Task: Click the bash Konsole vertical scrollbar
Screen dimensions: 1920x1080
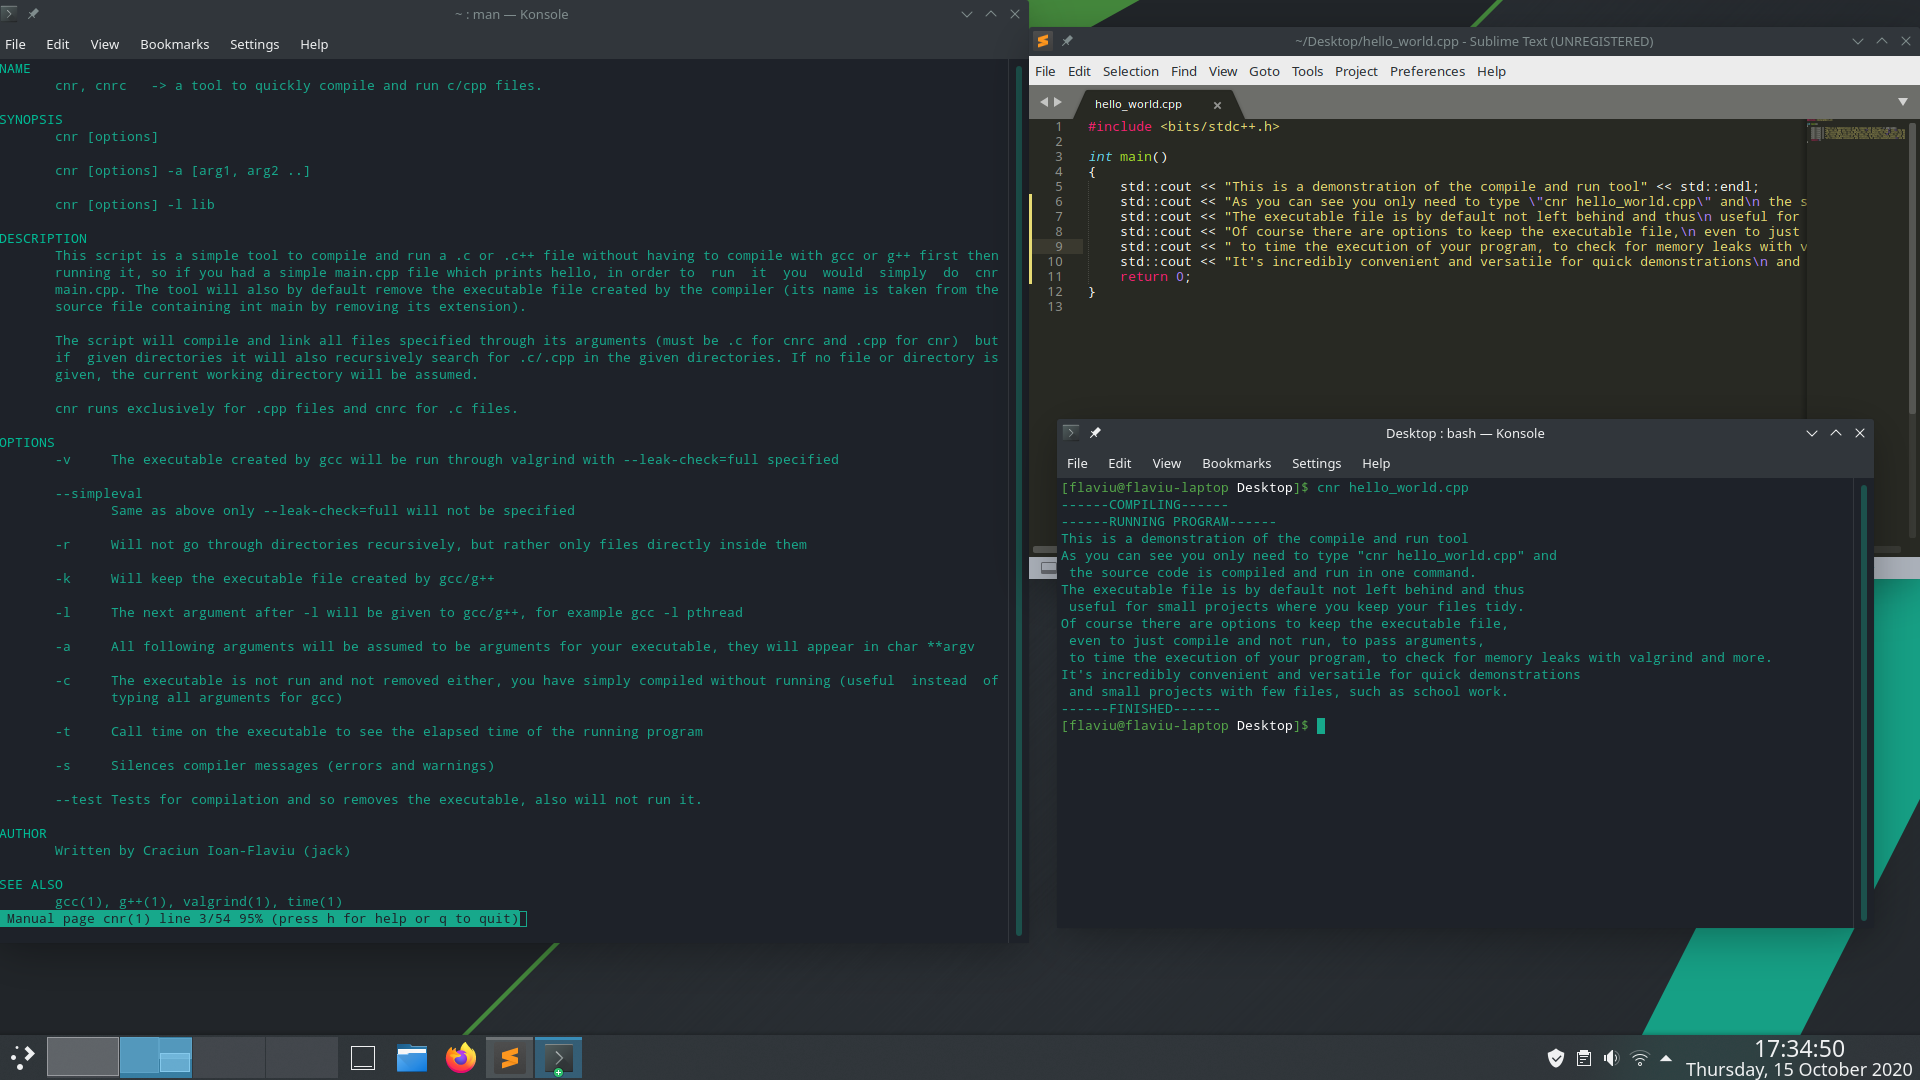Action: pos(1864,703)
